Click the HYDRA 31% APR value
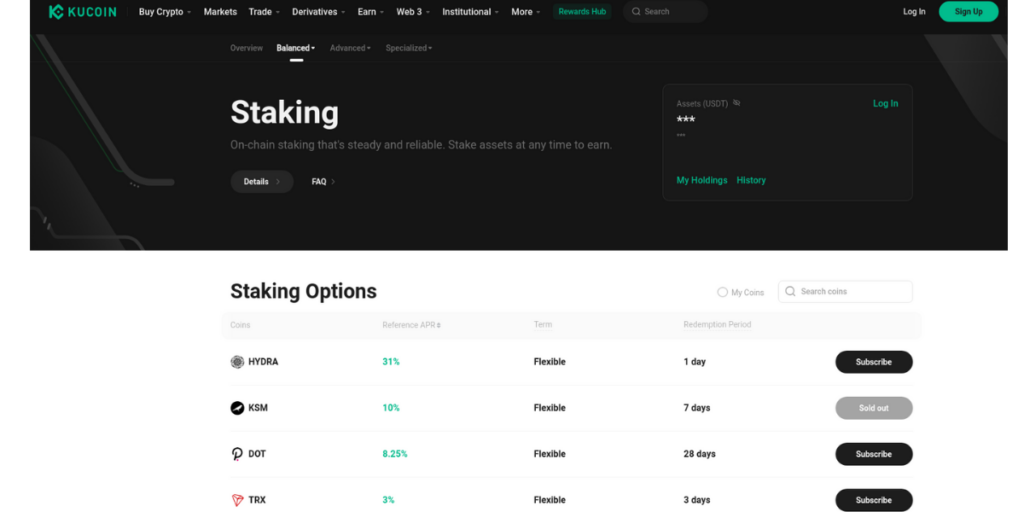 [x=391, y=362]
